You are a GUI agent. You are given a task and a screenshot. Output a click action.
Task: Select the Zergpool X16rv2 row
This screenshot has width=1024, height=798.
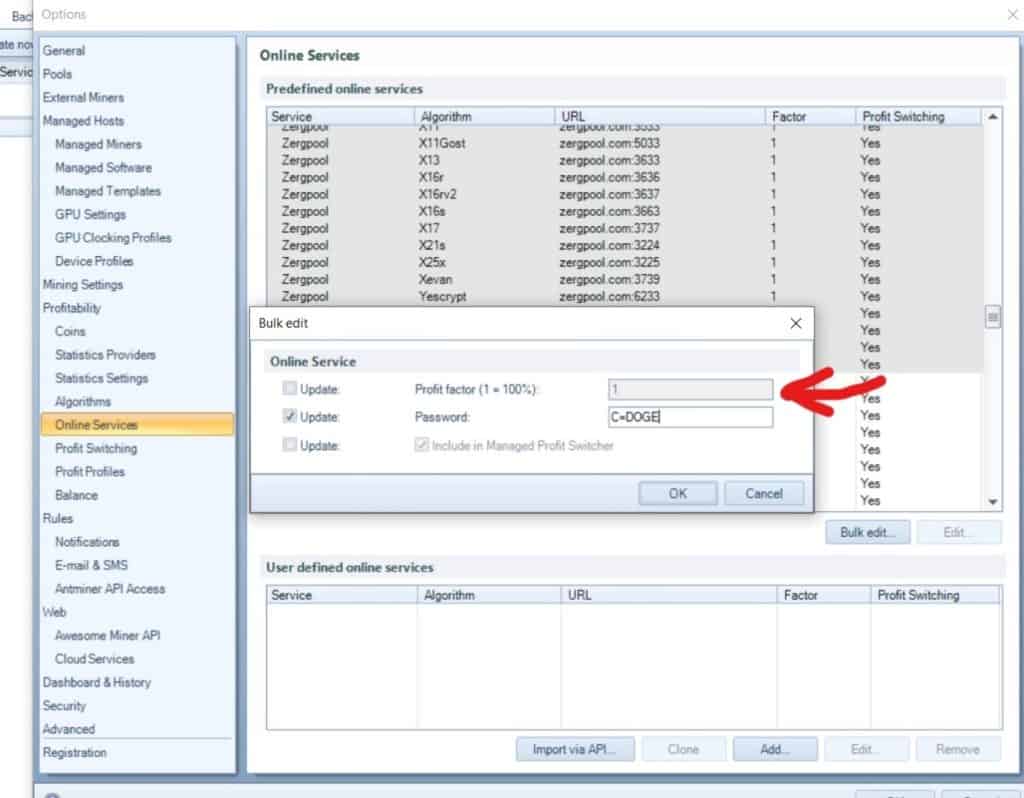[624, 195]
